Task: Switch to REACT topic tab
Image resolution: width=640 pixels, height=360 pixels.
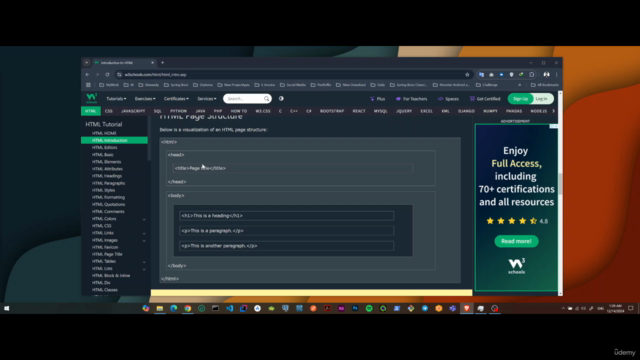Action: pos(359,111)
